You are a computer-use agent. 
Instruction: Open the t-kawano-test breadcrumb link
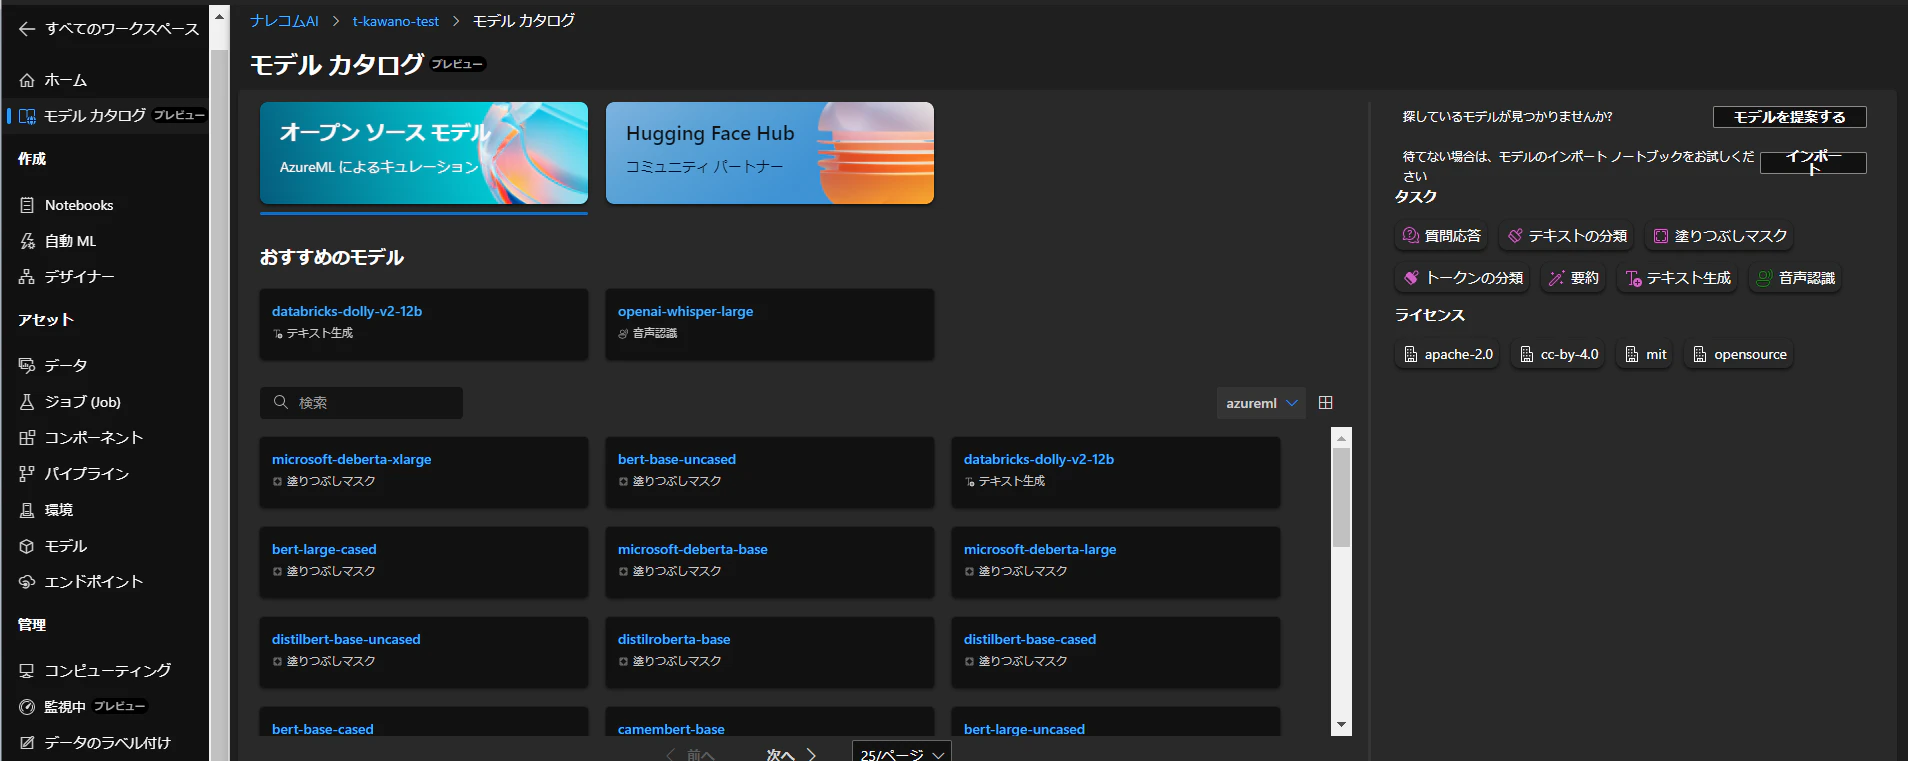pos(396,21)
